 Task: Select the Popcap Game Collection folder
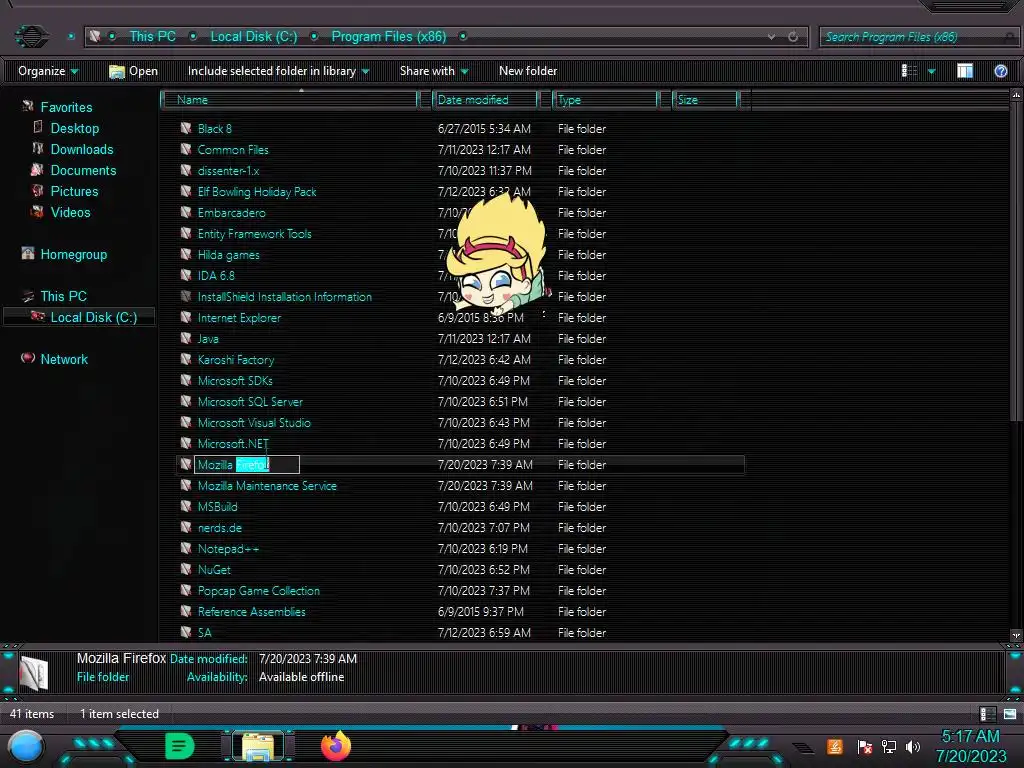pos(259,590)
